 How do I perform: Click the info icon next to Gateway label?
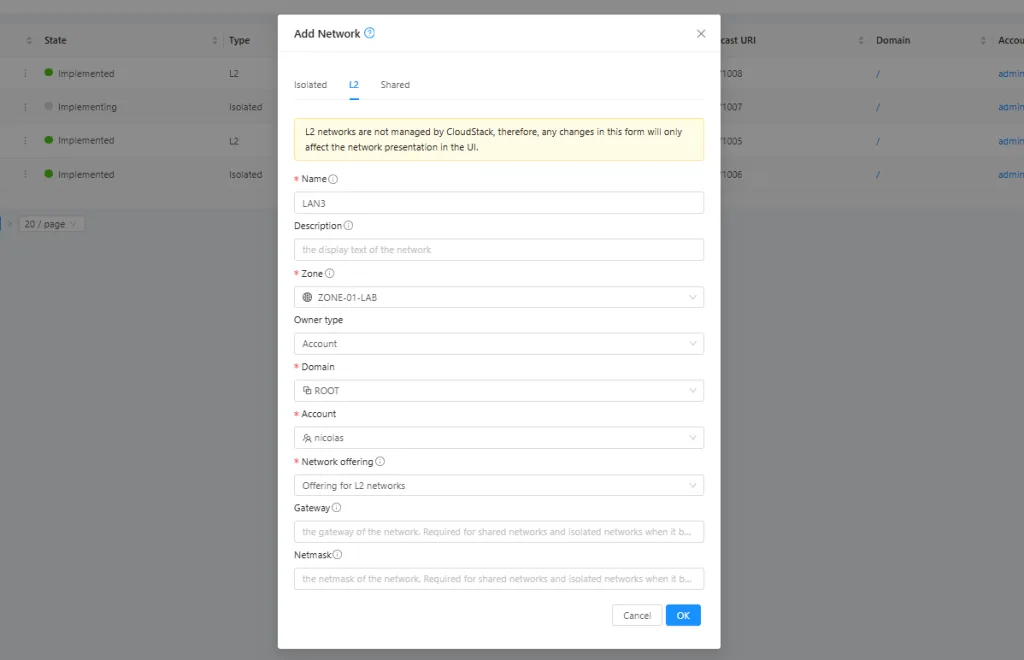point(336,508)
